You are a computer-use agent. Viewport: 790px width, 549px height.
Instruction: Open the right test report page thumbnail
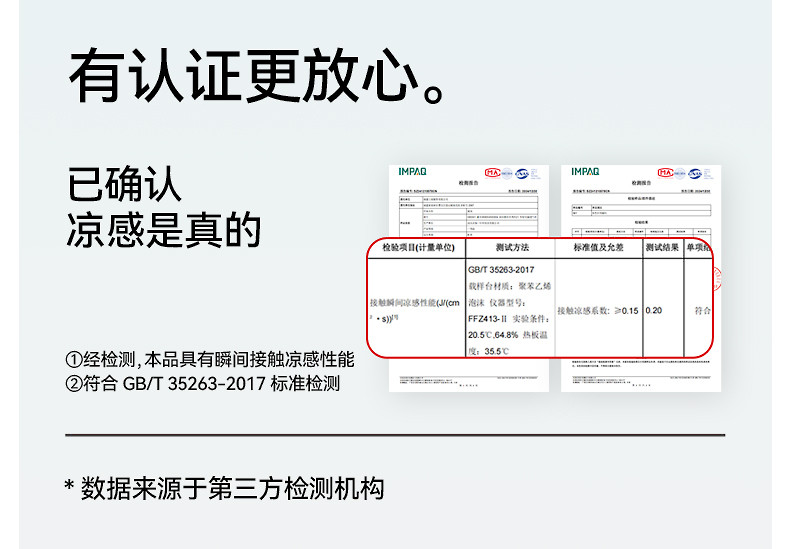coord(641,278)
